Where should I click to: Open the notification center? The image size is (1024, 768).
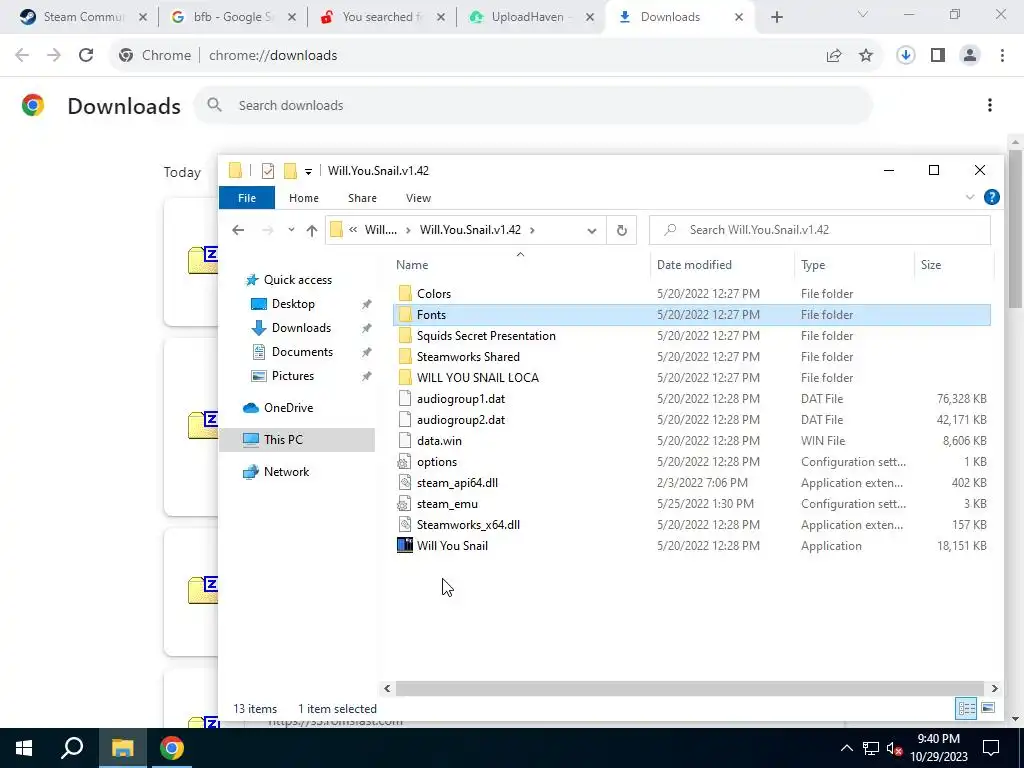(991, 748)
